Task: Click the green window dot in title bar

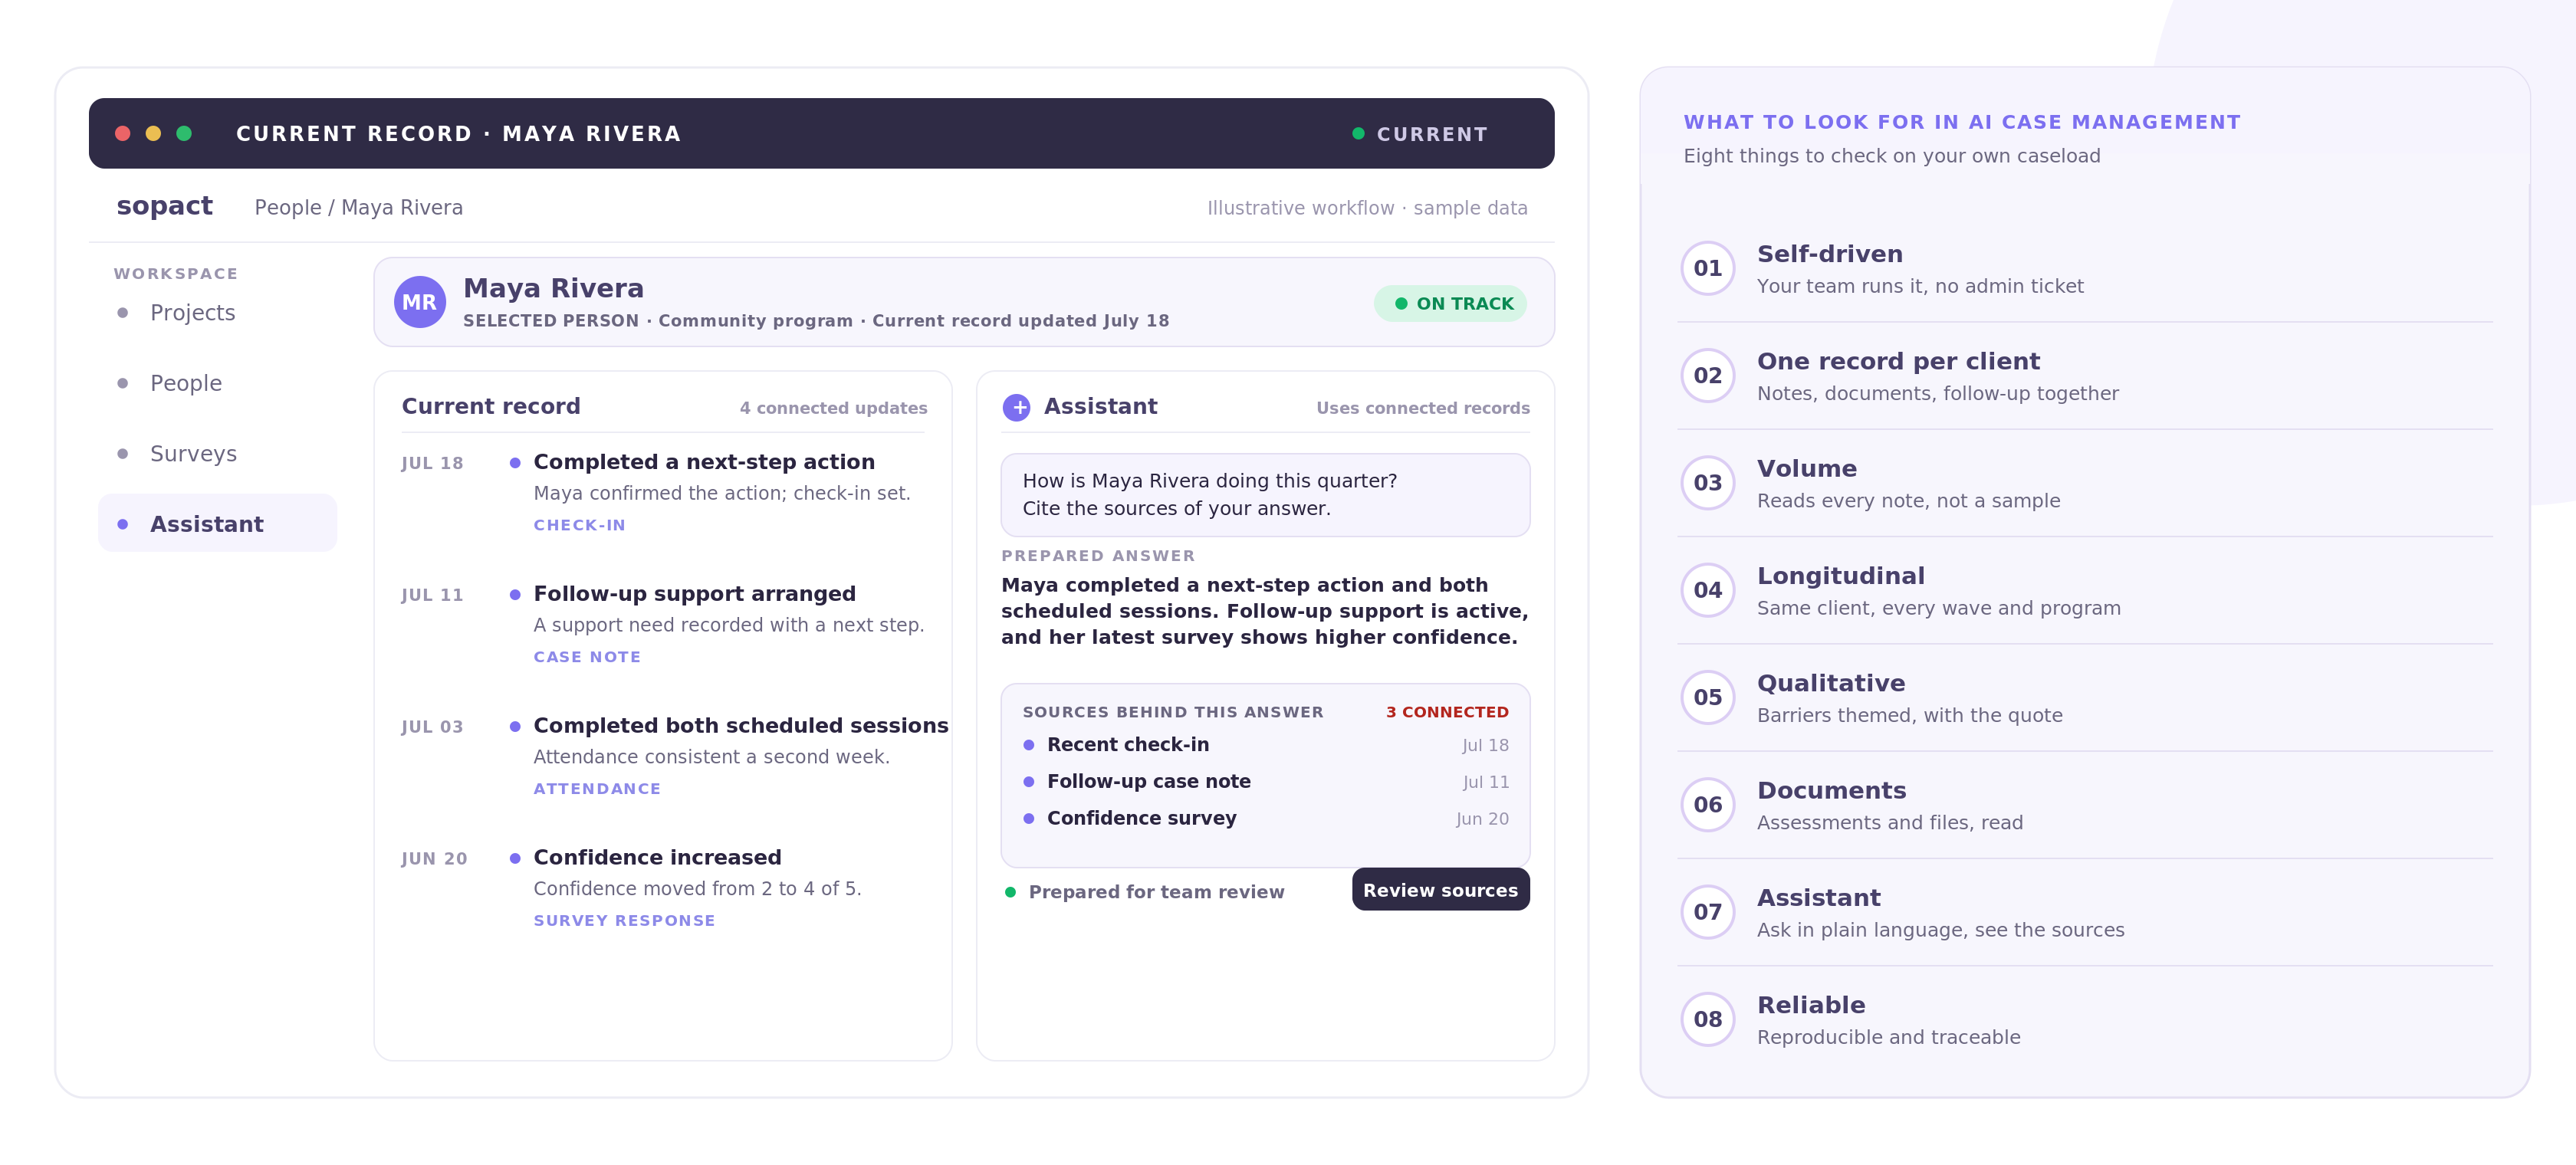Action: 184,133
